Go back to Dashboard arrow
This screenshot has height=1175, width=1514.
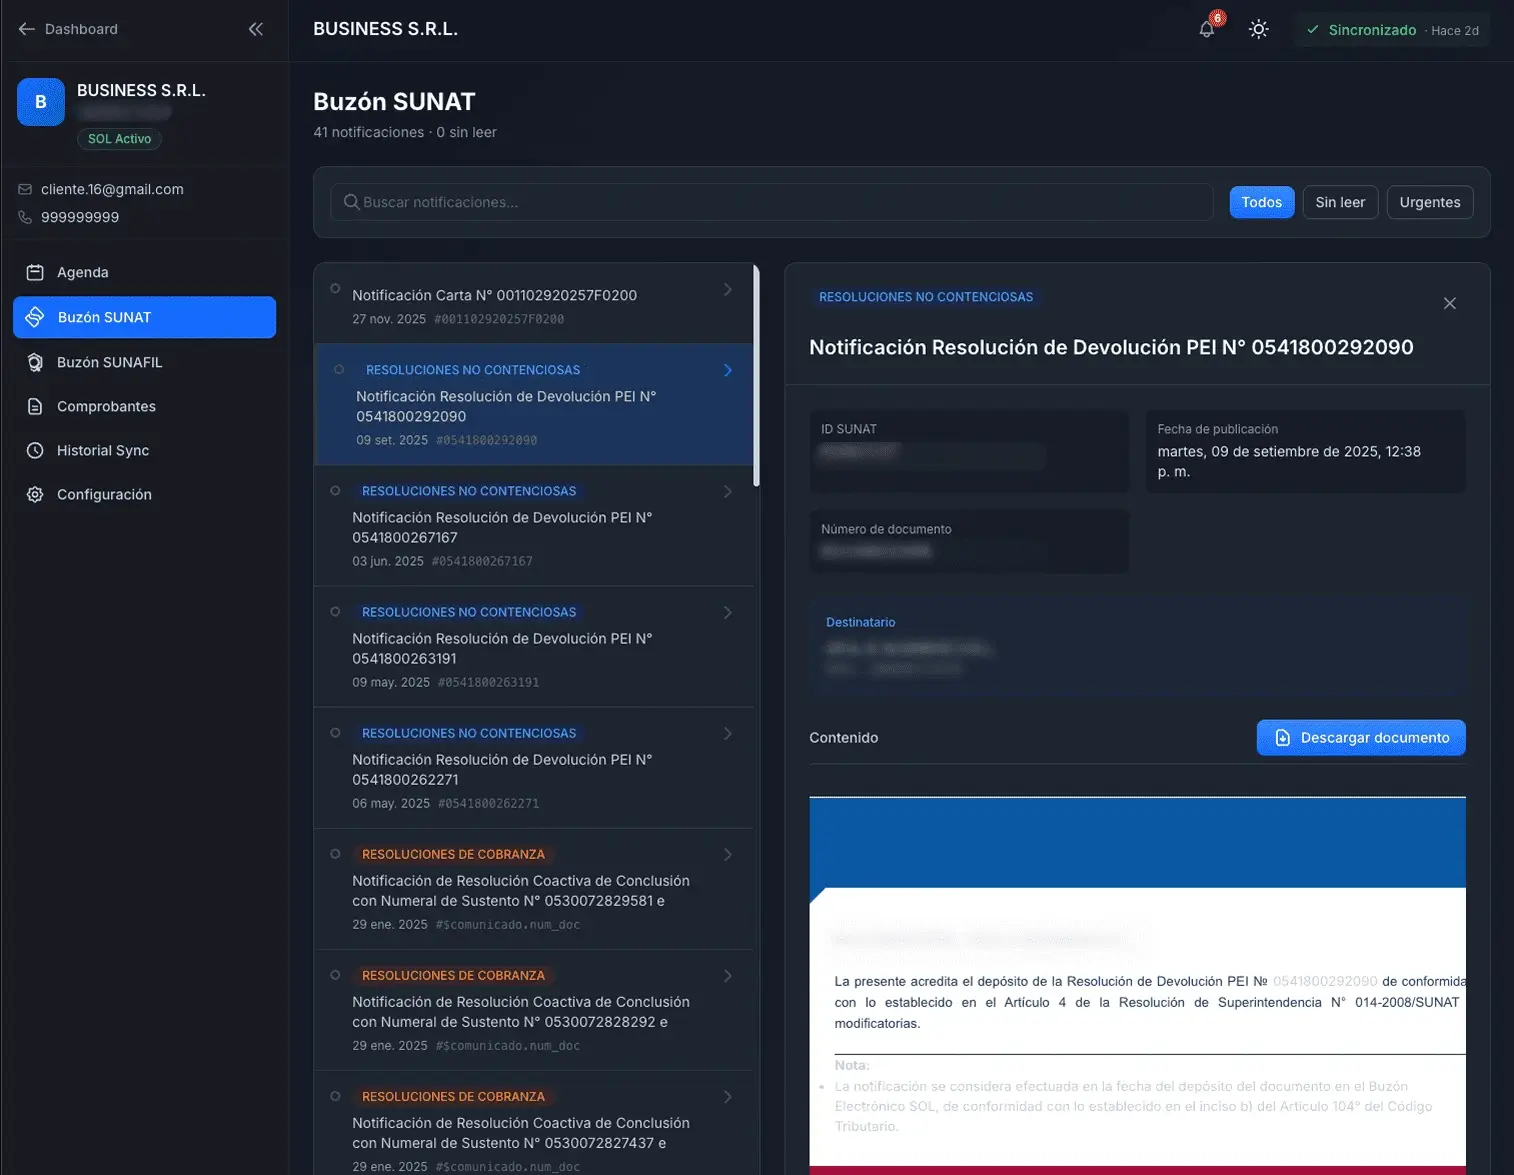[x=27, y=29]
